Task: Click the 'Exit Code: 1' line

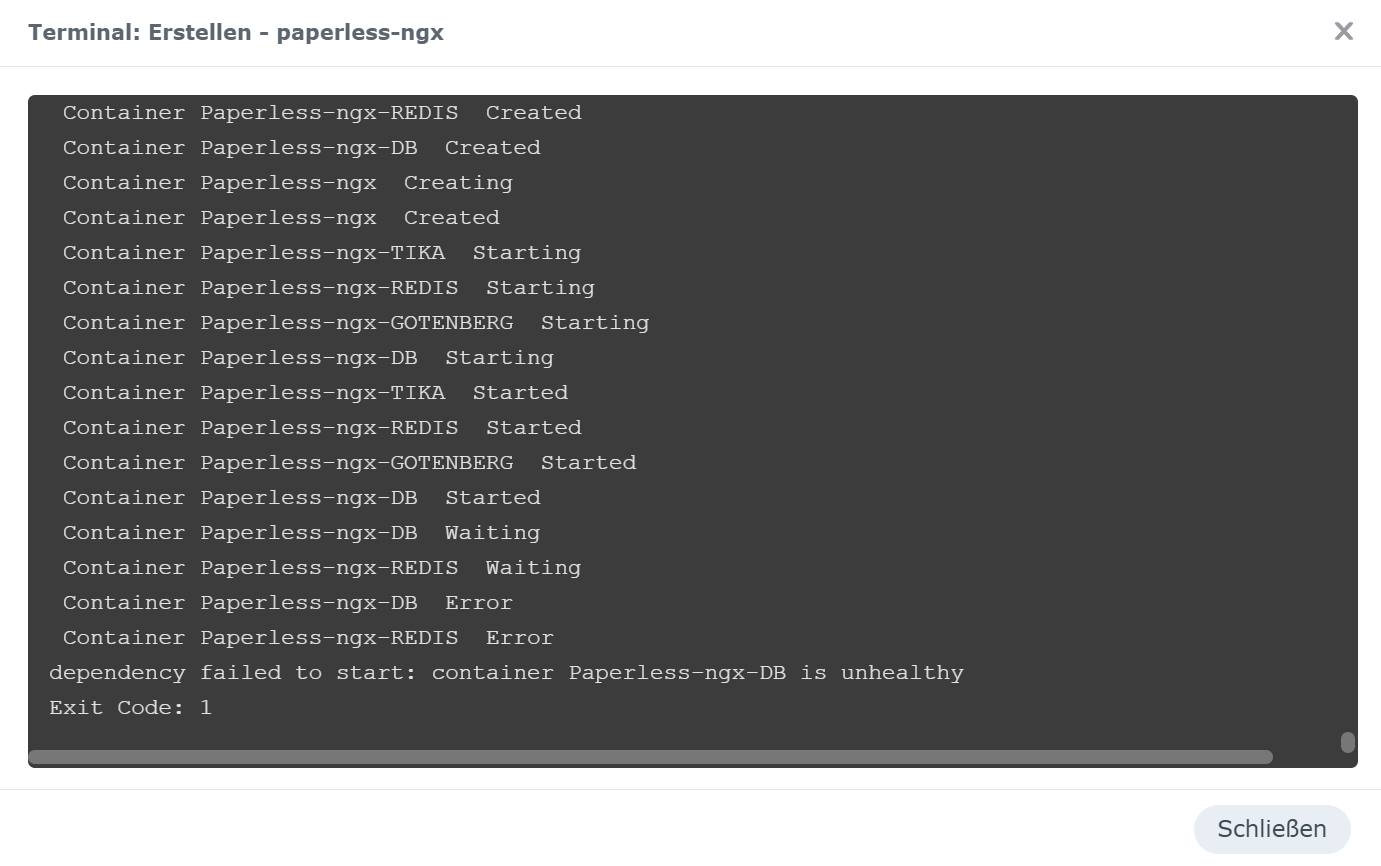Action: tap(130, 708)
